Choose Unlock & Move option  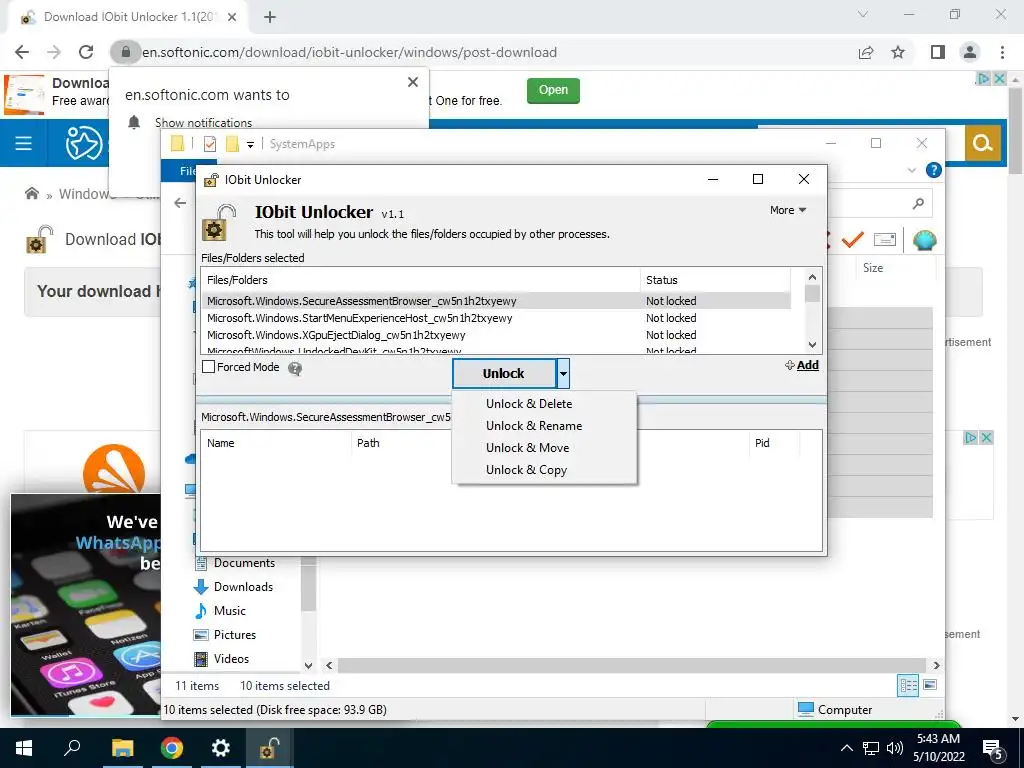pyautogui.click(x=527, y=448)
